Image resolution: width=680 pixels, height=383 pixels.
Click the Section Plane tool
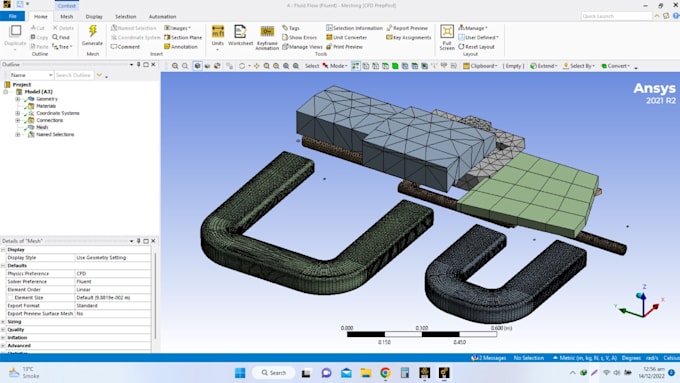pyautogui.click(x=183, y=37)
